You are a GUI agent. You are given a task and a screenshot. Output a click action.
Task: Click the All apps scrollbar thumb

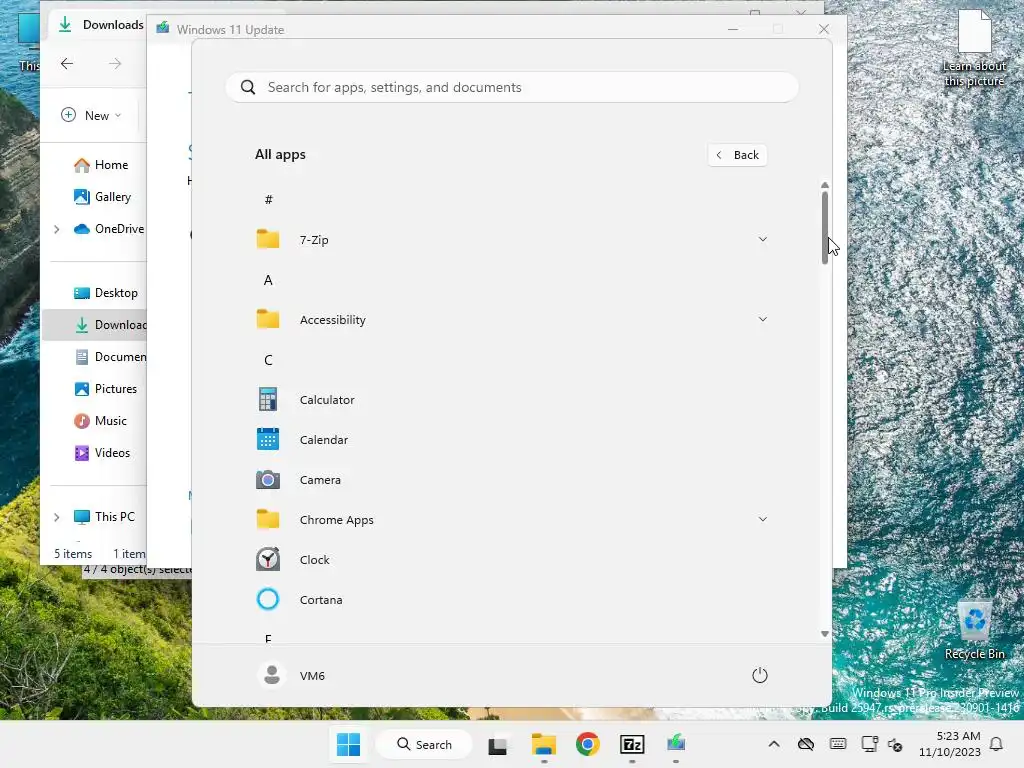[x=825, y=227]
